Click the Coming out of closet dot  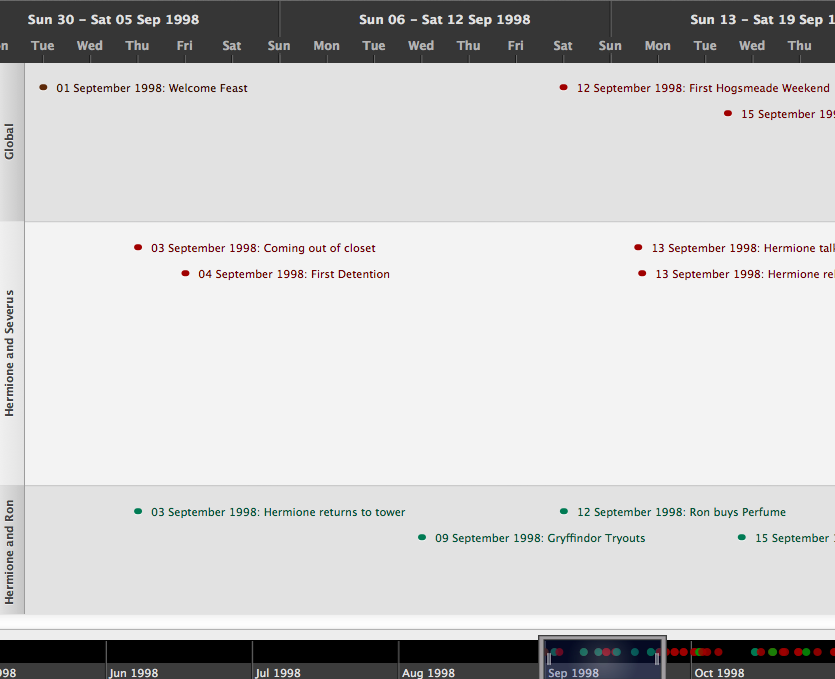pyautogui.click(x=138, y=248)
